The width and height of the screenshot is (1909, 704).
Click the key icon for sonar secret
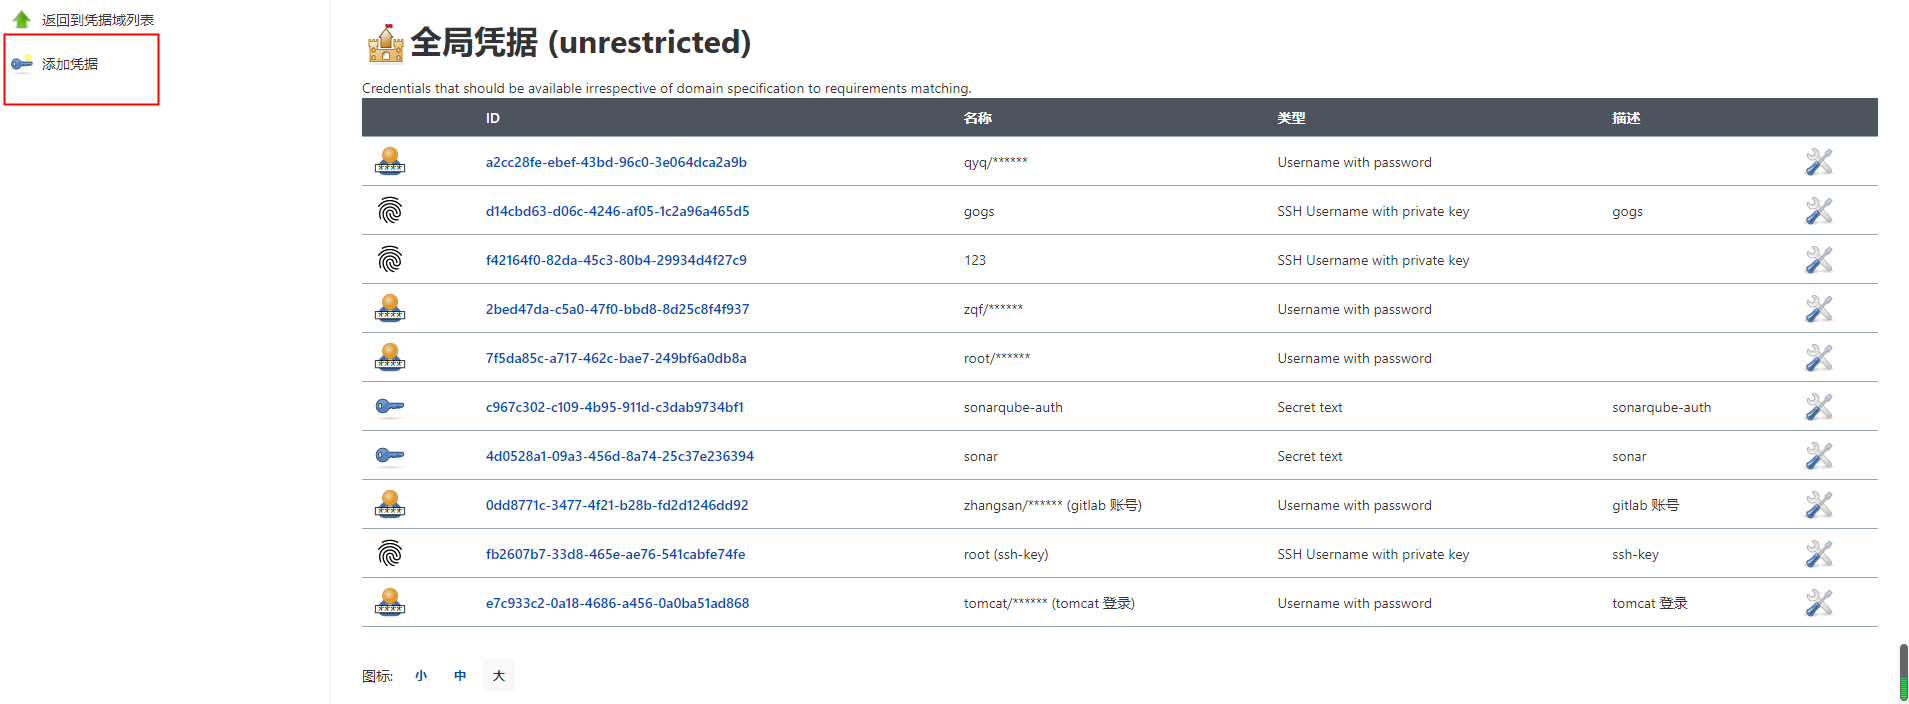pyautogui.click(x=390, y=456)
